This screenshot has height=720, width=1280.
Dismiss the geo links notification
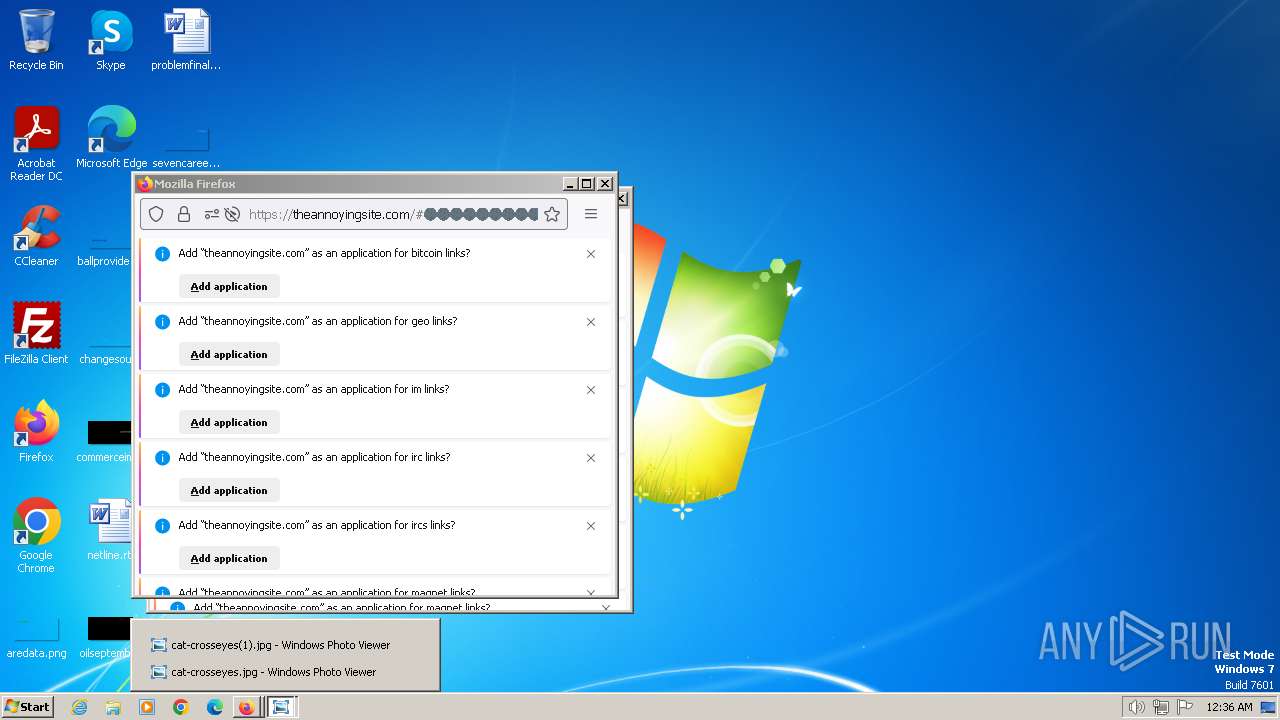tap(591, 322)
